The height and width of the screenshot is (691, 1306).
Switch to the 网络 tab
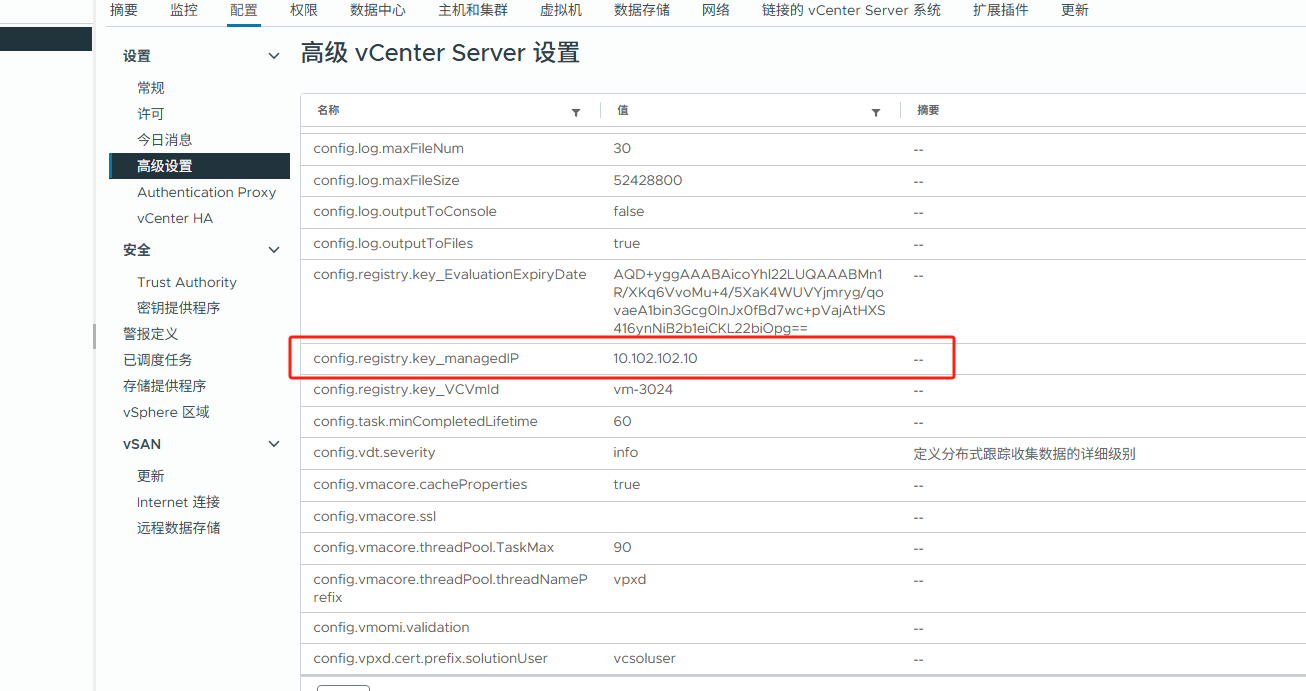click(716, 10)
